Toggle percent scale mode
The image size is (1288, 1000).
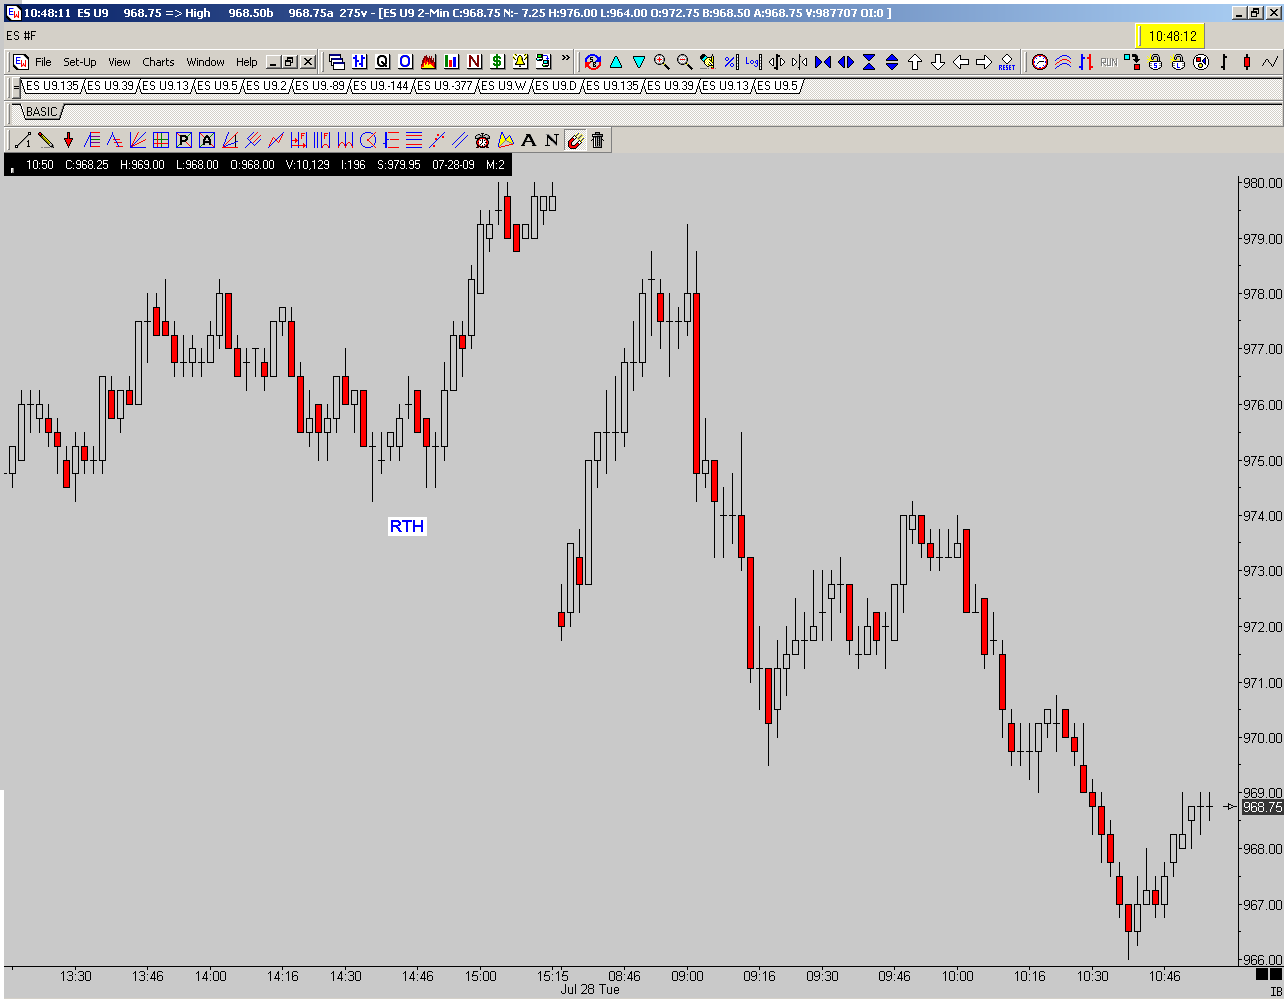730,62
